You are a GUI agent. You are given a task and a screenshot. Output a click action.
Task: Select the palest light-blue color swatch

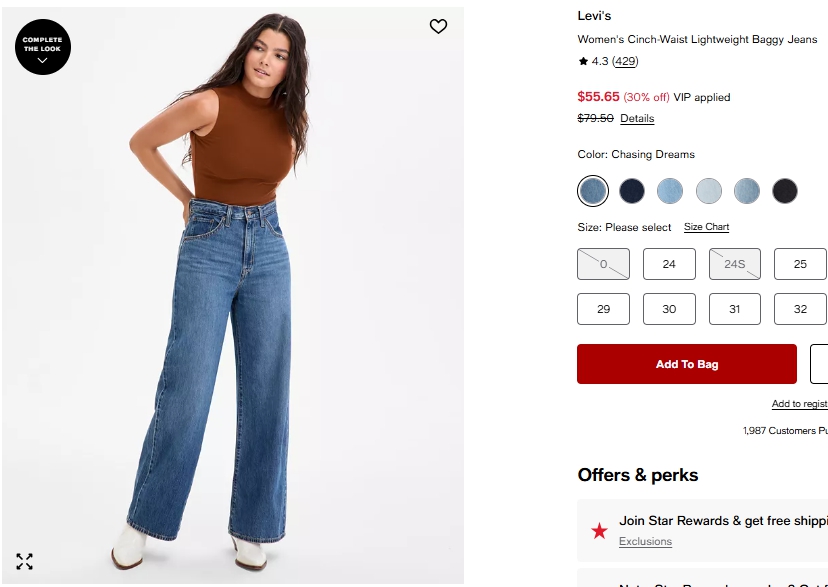(708, 191)
